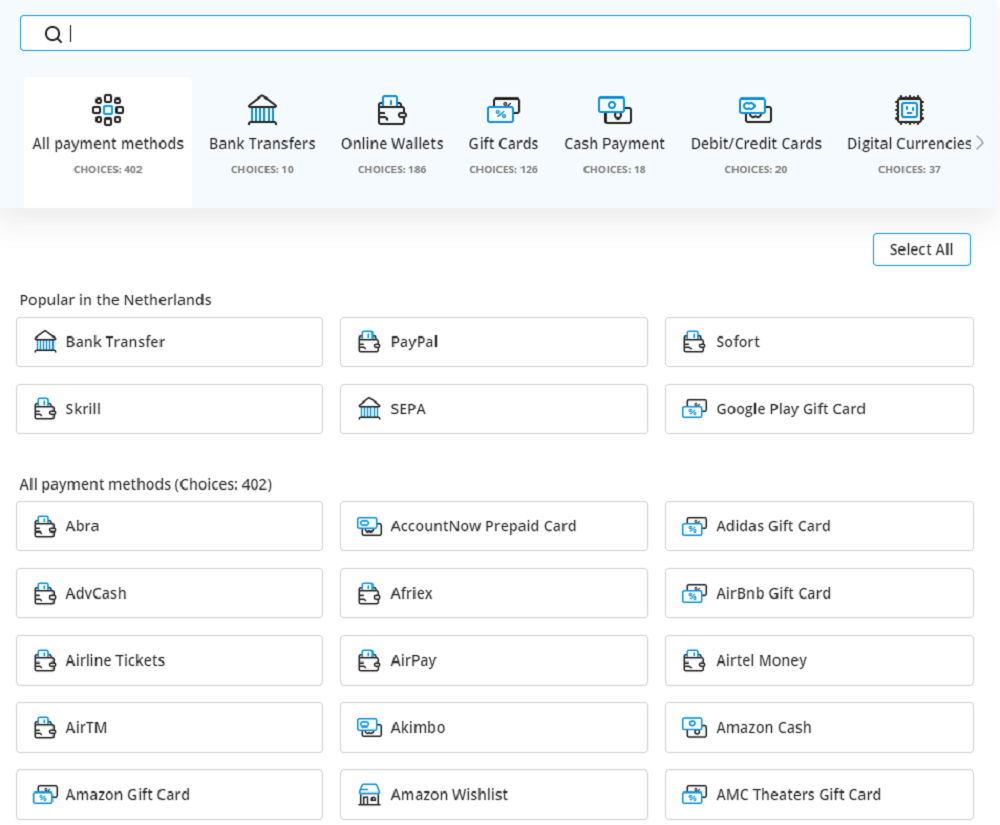
Task: Pick Airtel Money option
Action: point(819,661)
